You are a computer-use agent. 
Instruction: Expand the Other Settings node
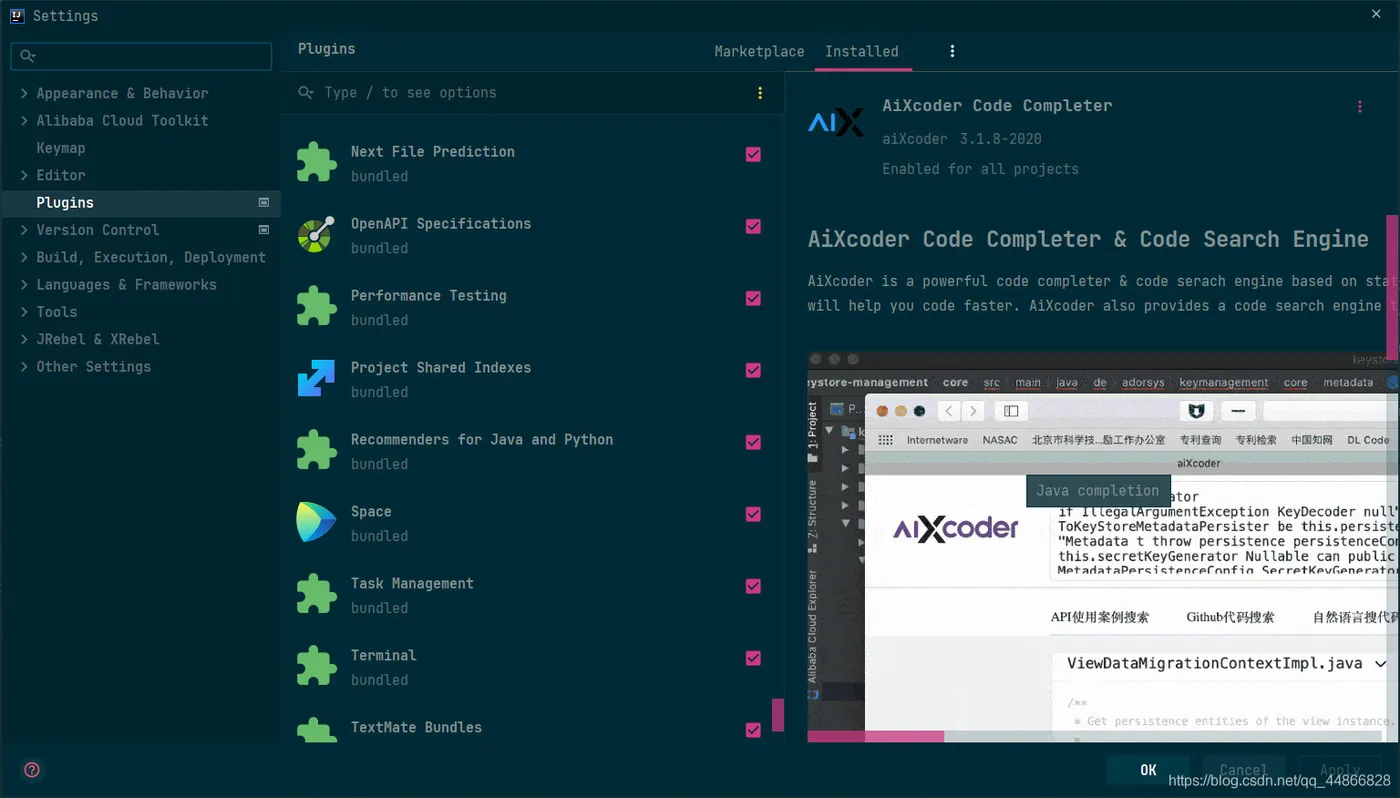(24, 367)
